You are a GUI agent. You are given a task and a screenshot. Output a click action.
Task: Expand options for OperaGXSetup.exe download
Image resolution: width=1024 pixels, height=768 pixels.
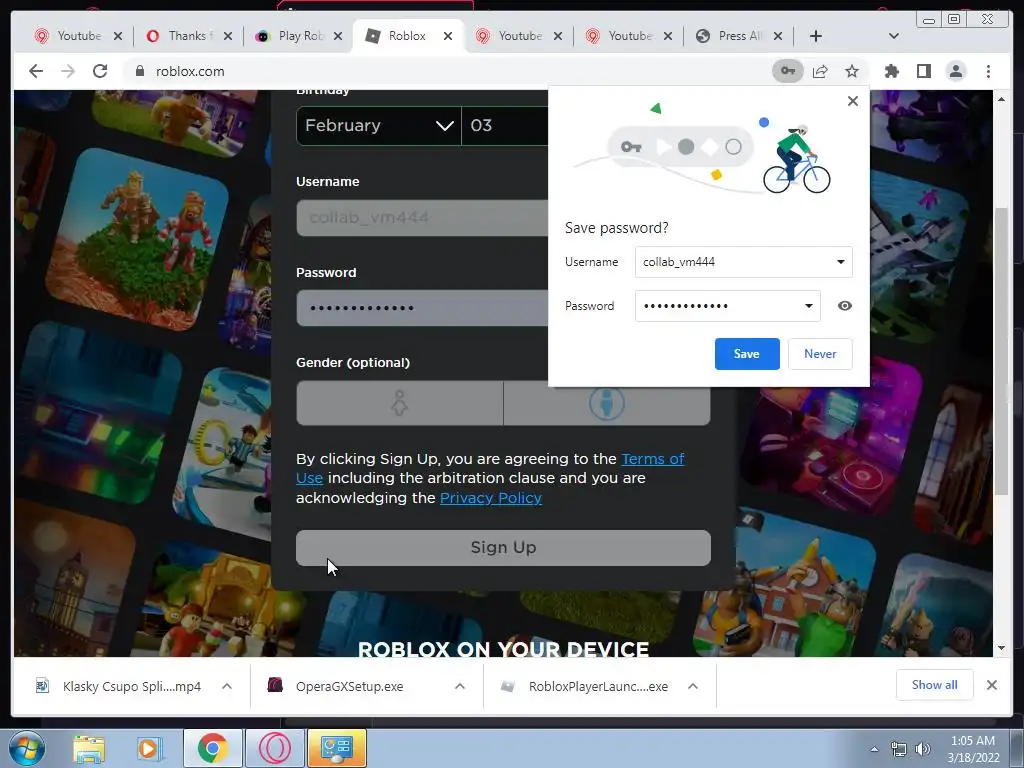pos(460,686)
